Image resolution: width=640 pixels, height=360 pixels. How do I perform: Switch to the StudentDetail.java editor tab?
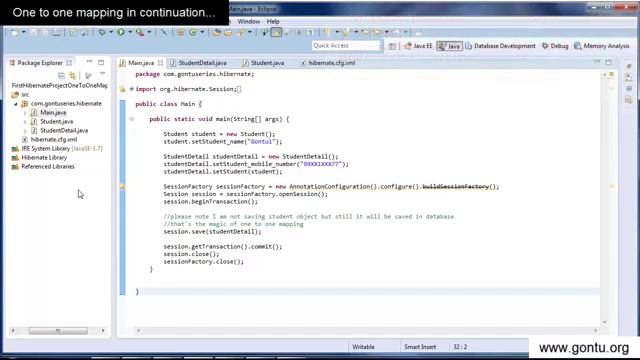(x=198, y=63)
